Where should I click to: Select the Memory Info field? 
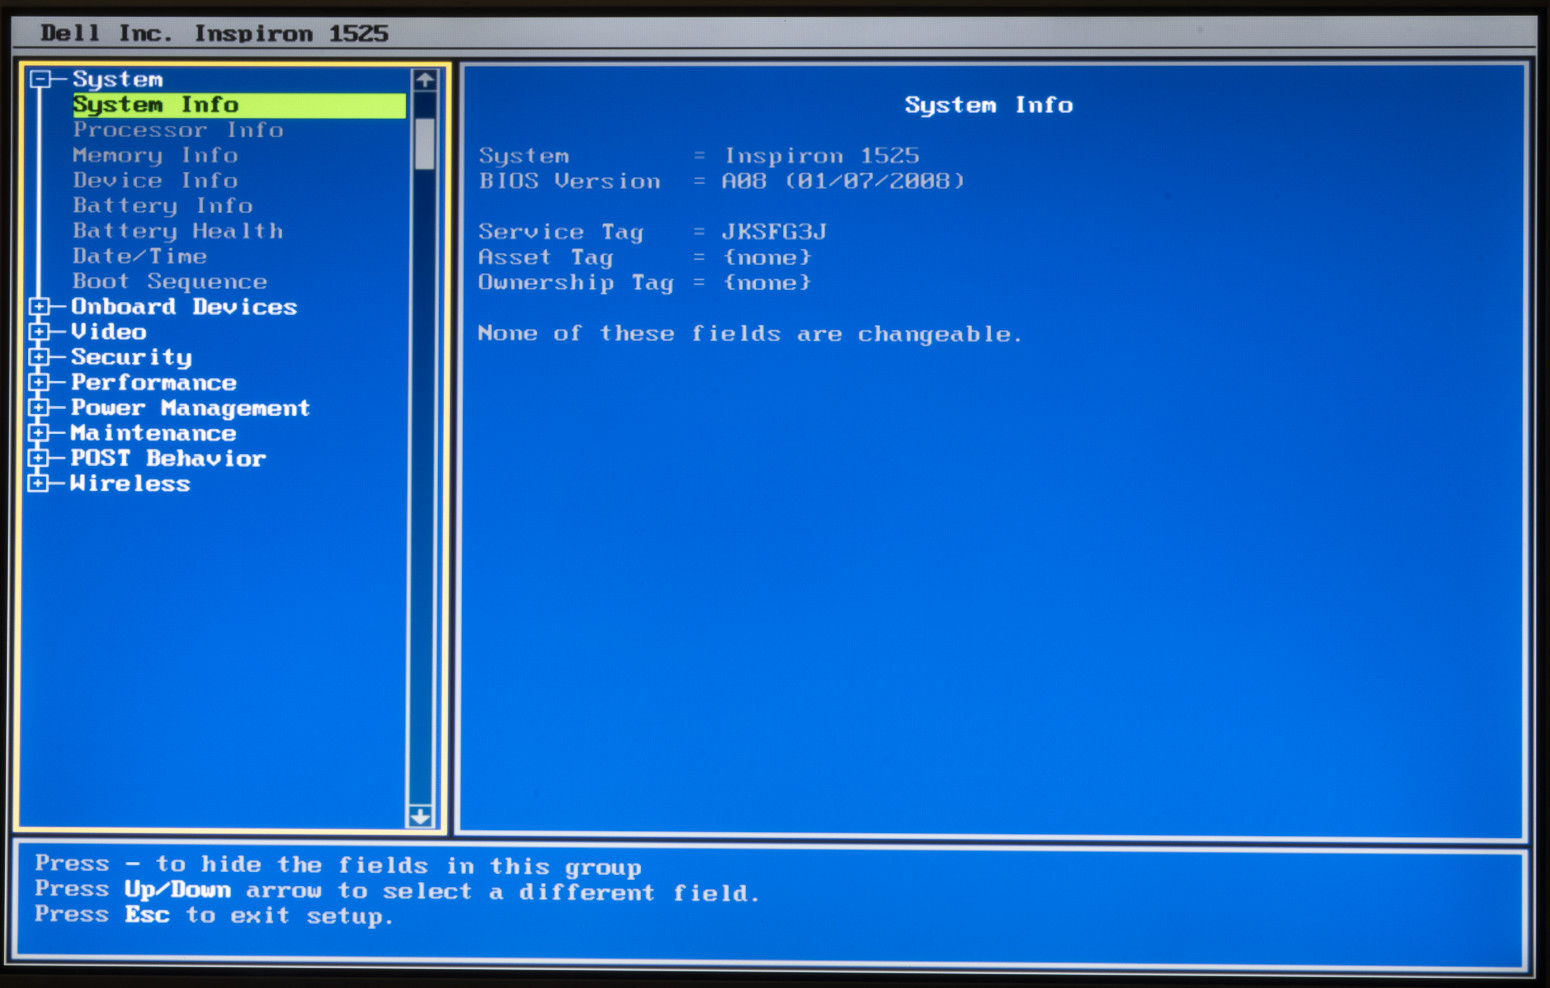tap(155, 155)
